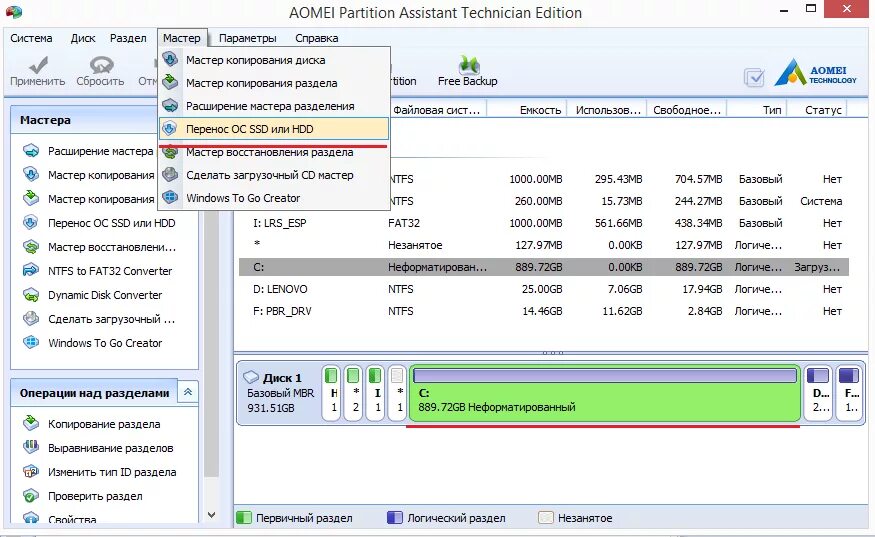Click the Диск 1 drive icon
The width and height of the screenshot is (875, 537).
[251, 377]
